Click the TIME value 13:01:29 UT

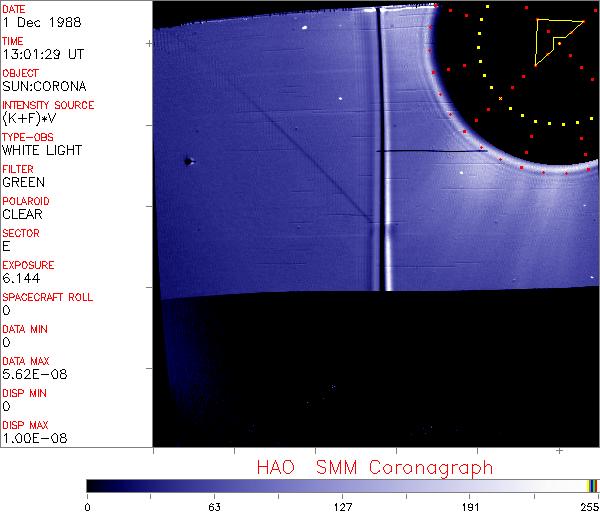(x=42, y=54)
